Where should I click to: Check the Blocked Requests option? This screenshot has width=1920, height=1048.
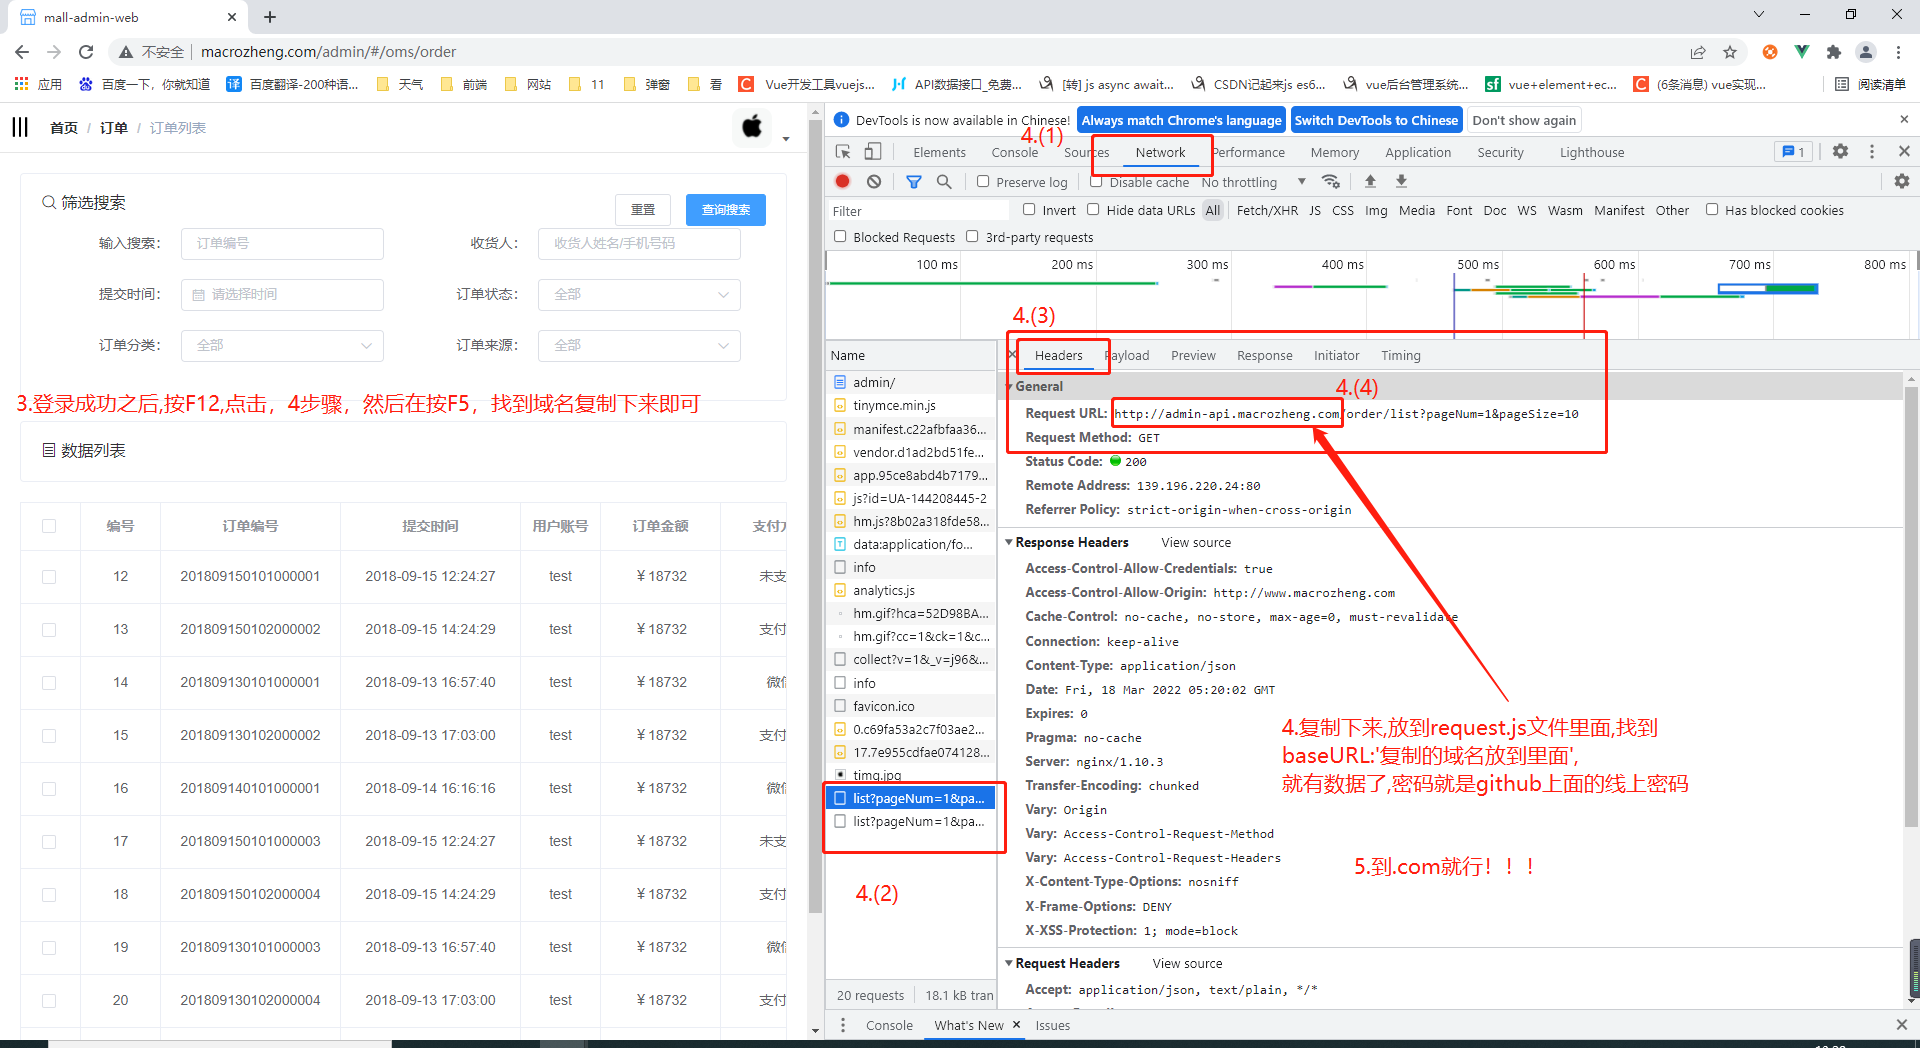coord(840,236)
